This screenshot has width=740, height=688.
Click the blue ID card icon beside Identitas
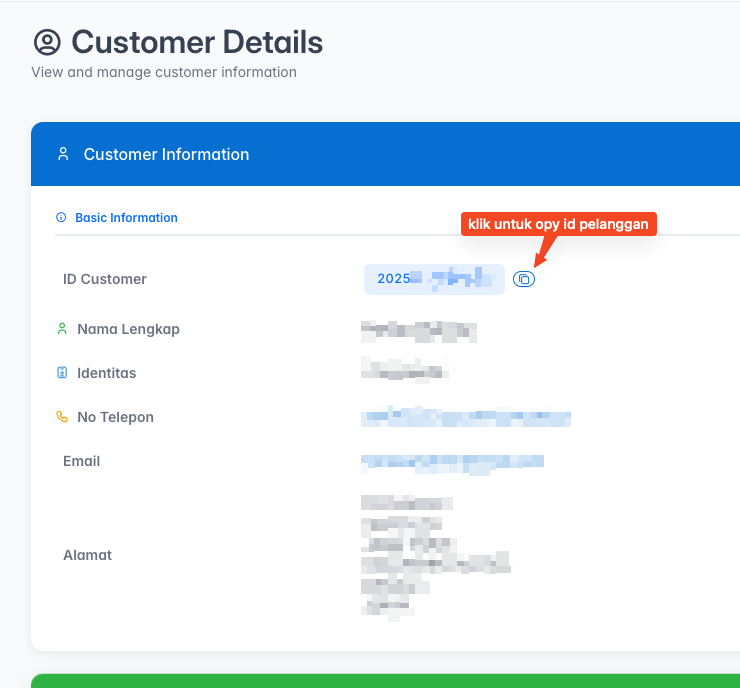[x=62, y=373]
